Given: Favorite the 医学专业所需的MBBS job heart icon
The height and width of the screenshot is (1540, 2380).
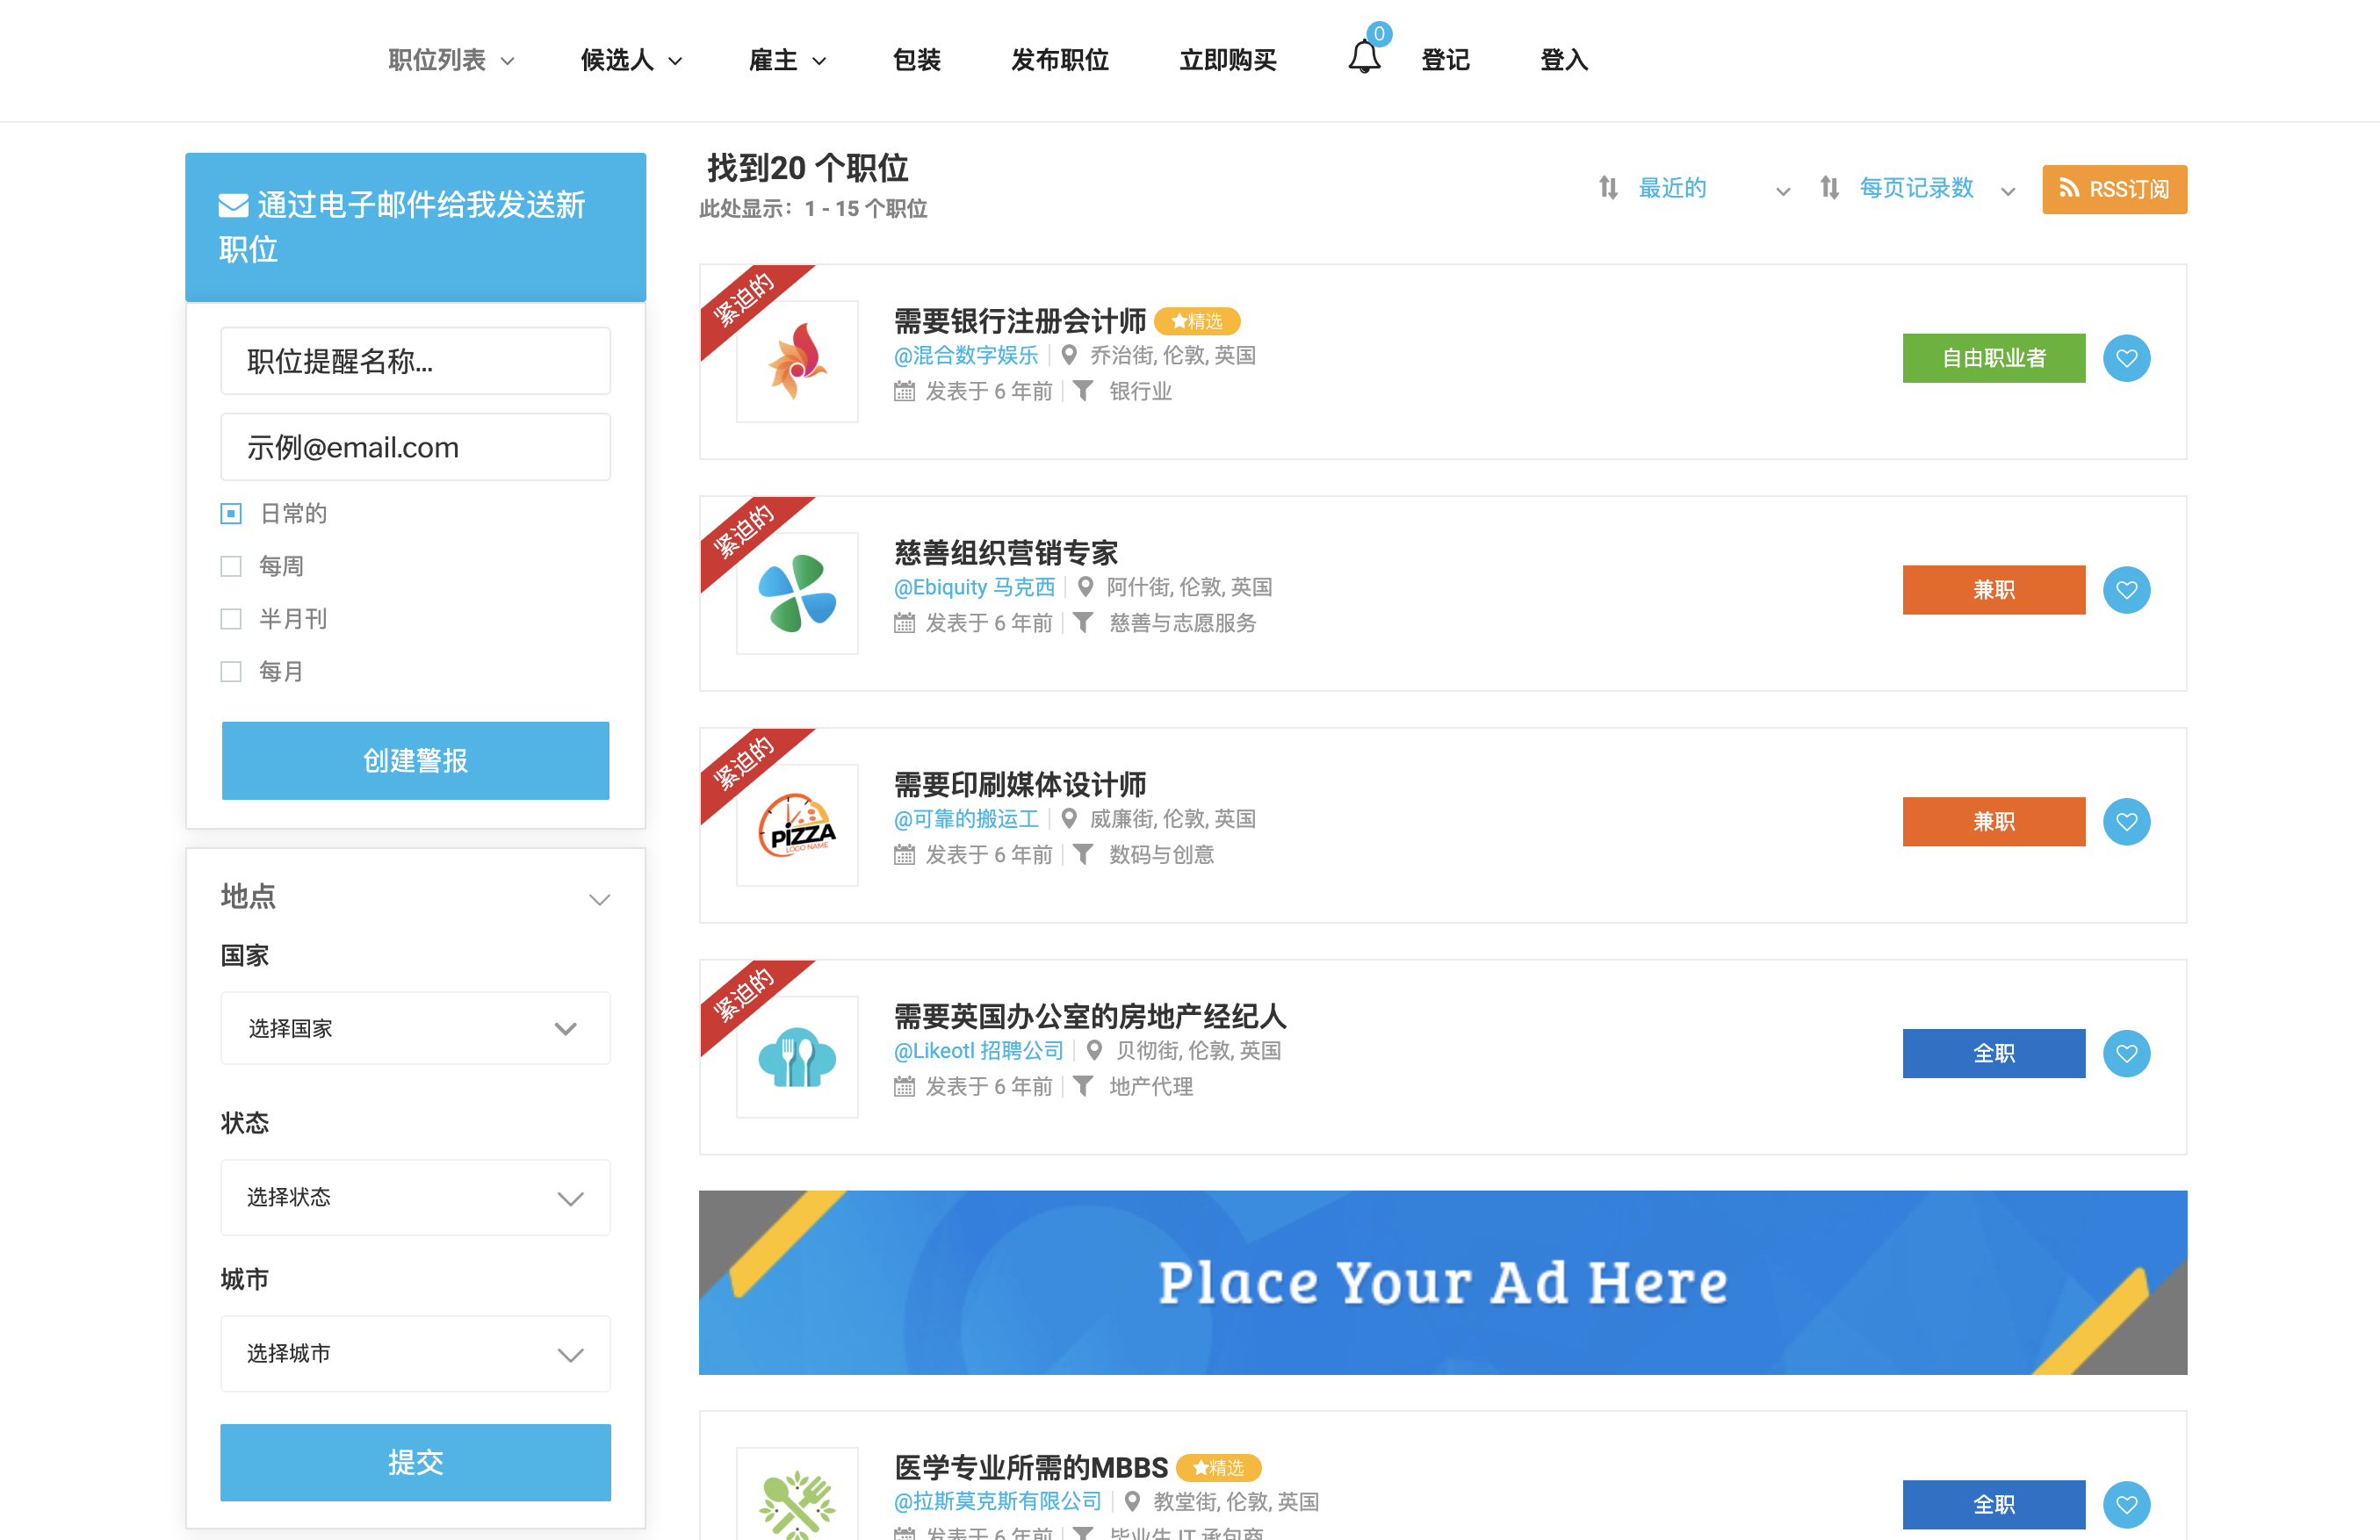Looking at the screenshot, I should click(x=2126, y=1505).
